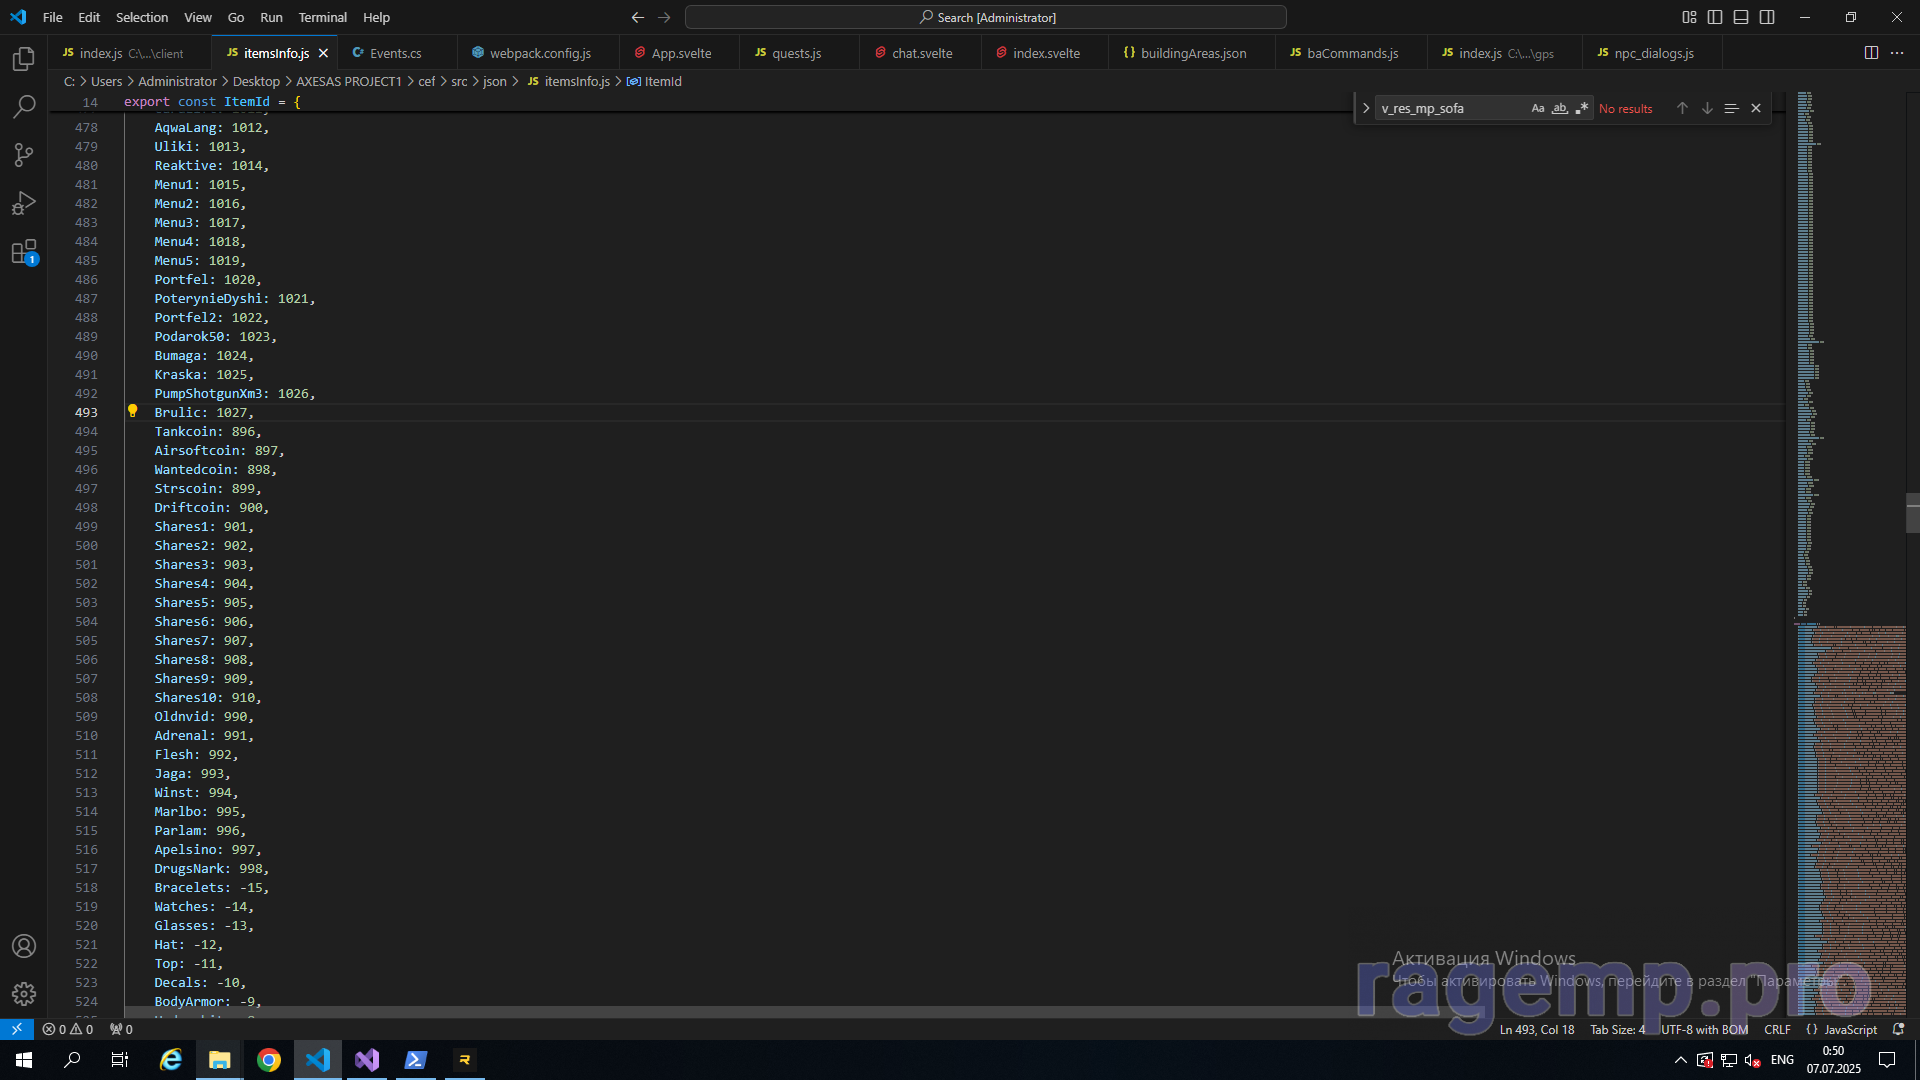The height and width of the screenshot is (1080, 1920).
Task: Toggle Use Regular Expression in find widget
Action: pyautogui.click(x=1581, y=108)
